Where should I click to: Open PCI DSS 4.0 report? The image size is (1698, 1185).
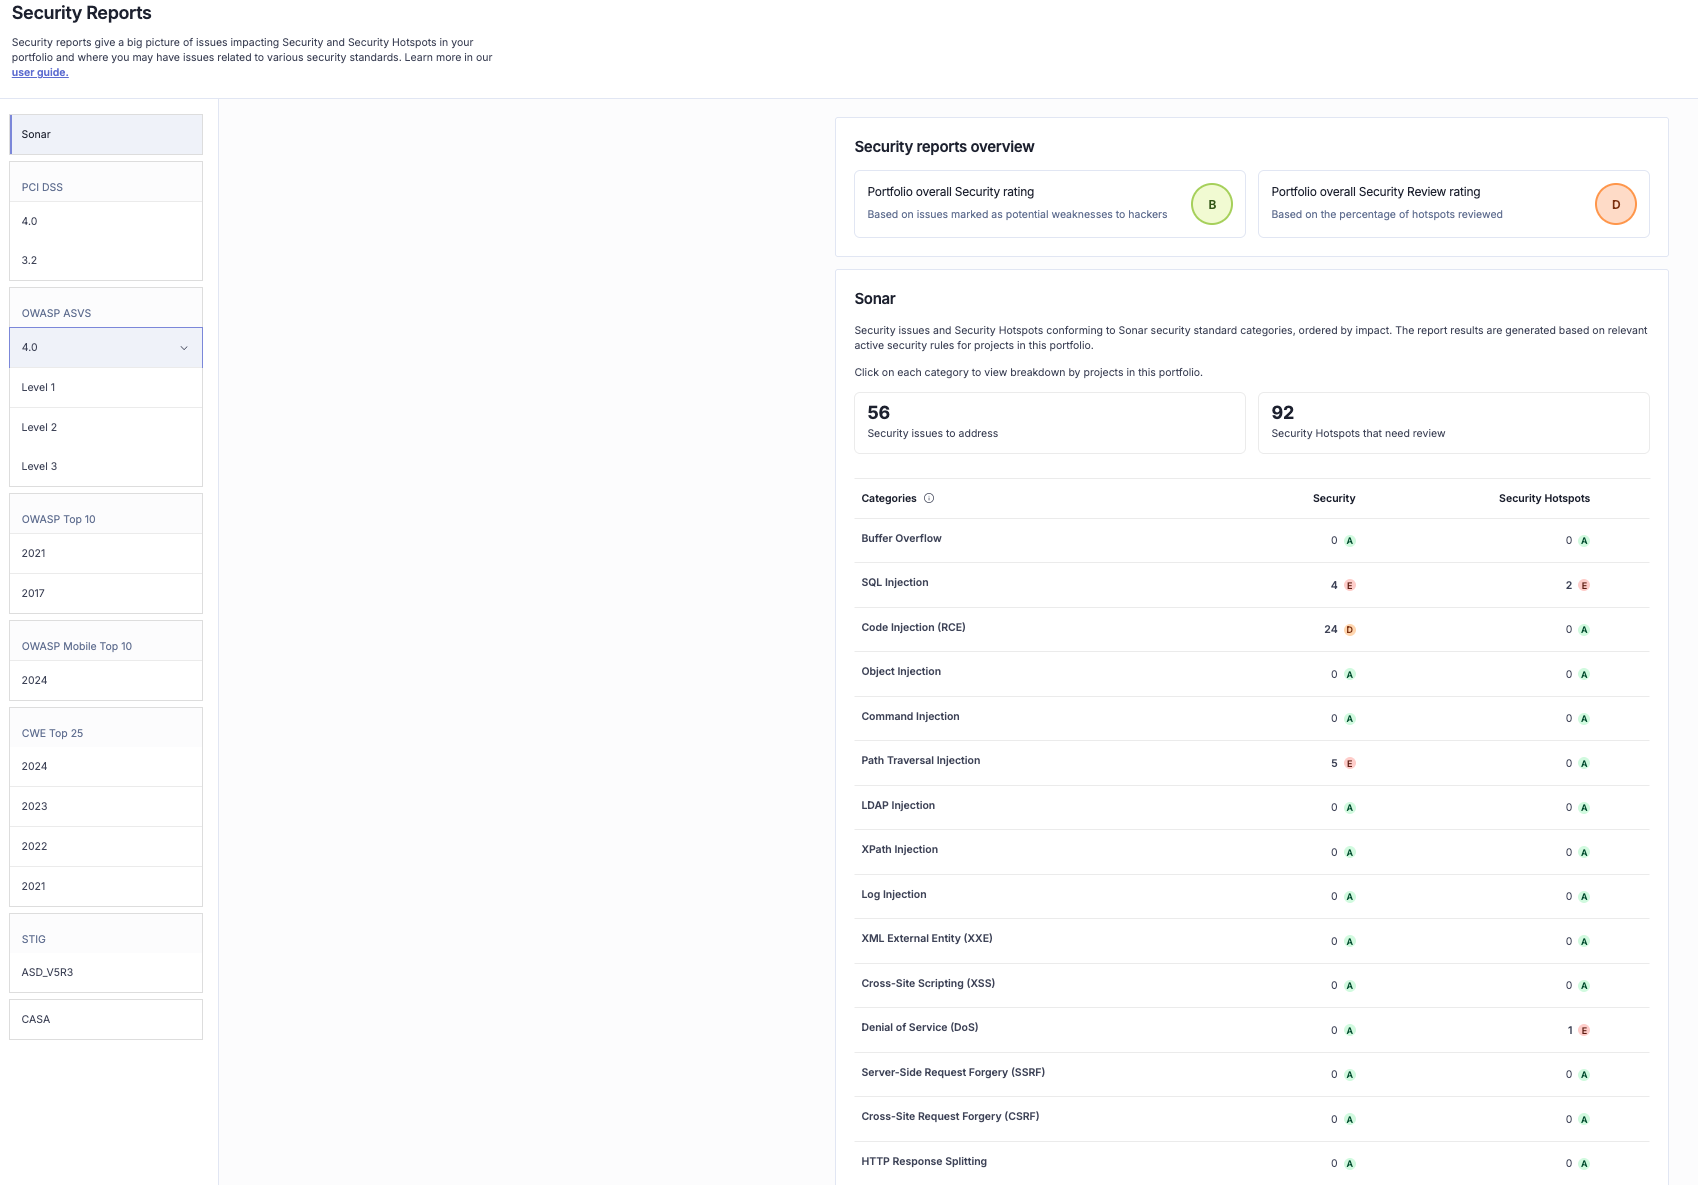click(106, 221)
